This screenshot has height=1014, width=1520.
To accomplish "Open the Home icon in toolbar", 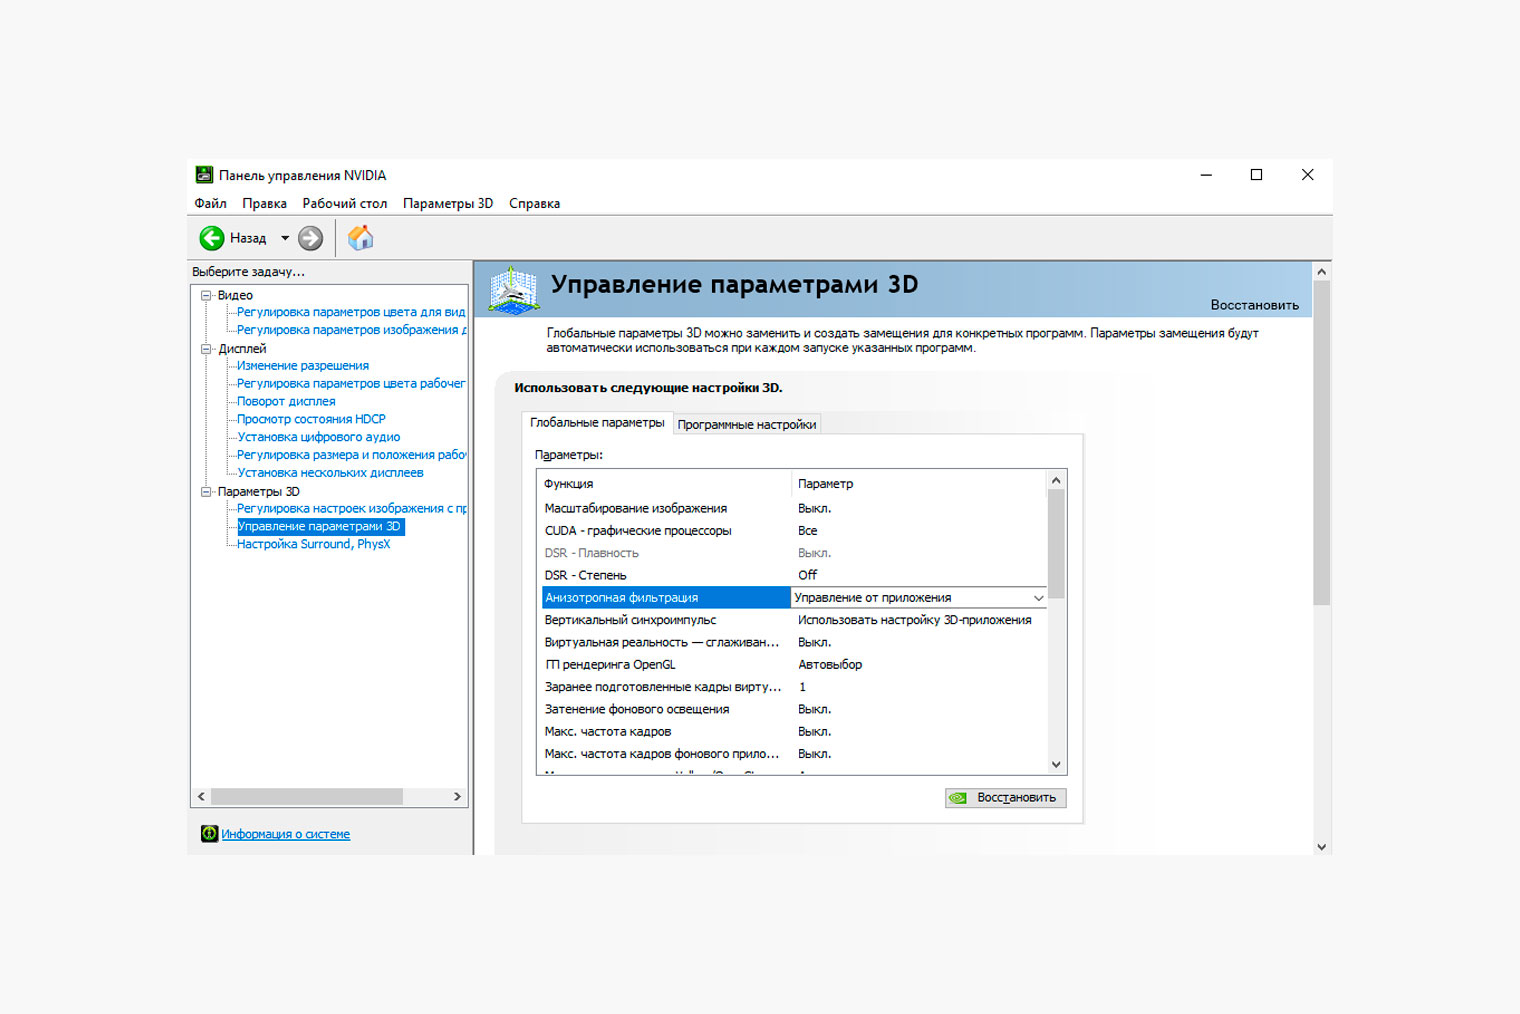I will 360,238.
